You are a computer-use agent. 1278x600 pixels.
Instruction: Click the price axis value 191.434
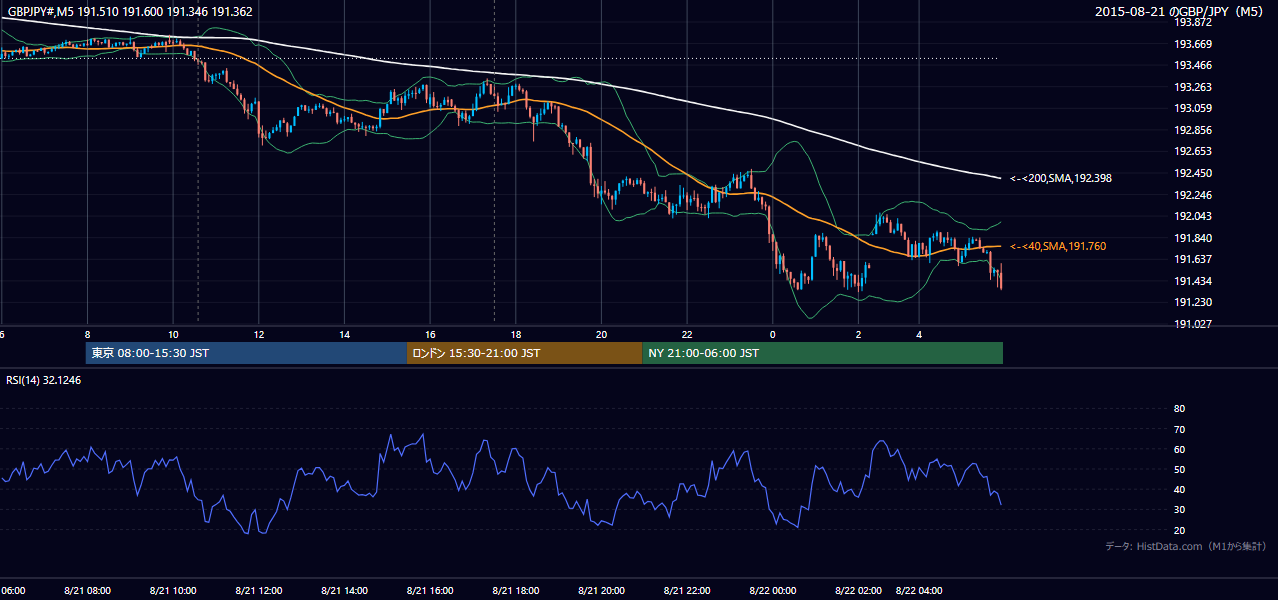coord(1194,281)
